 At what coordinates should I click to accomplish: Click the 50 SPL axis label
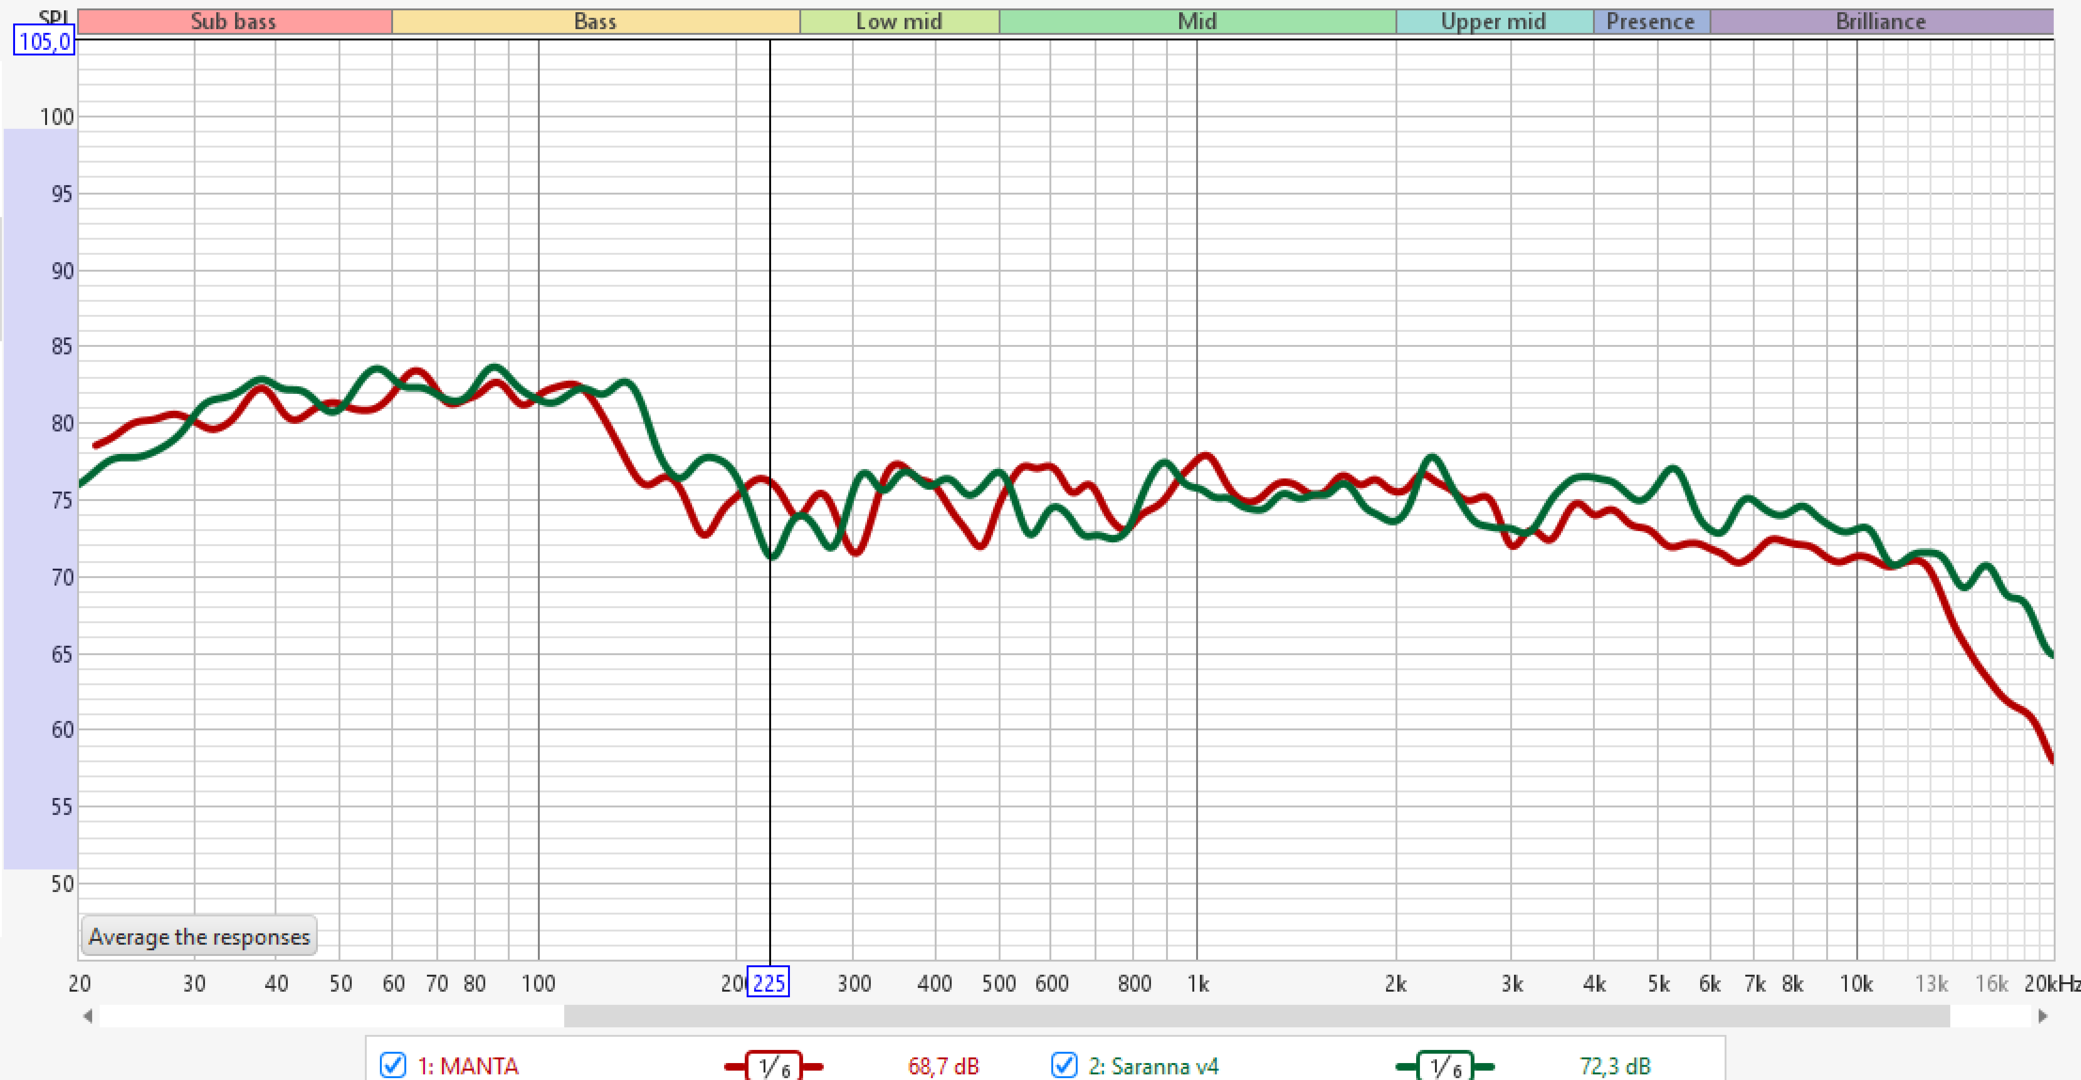(61, 884)
